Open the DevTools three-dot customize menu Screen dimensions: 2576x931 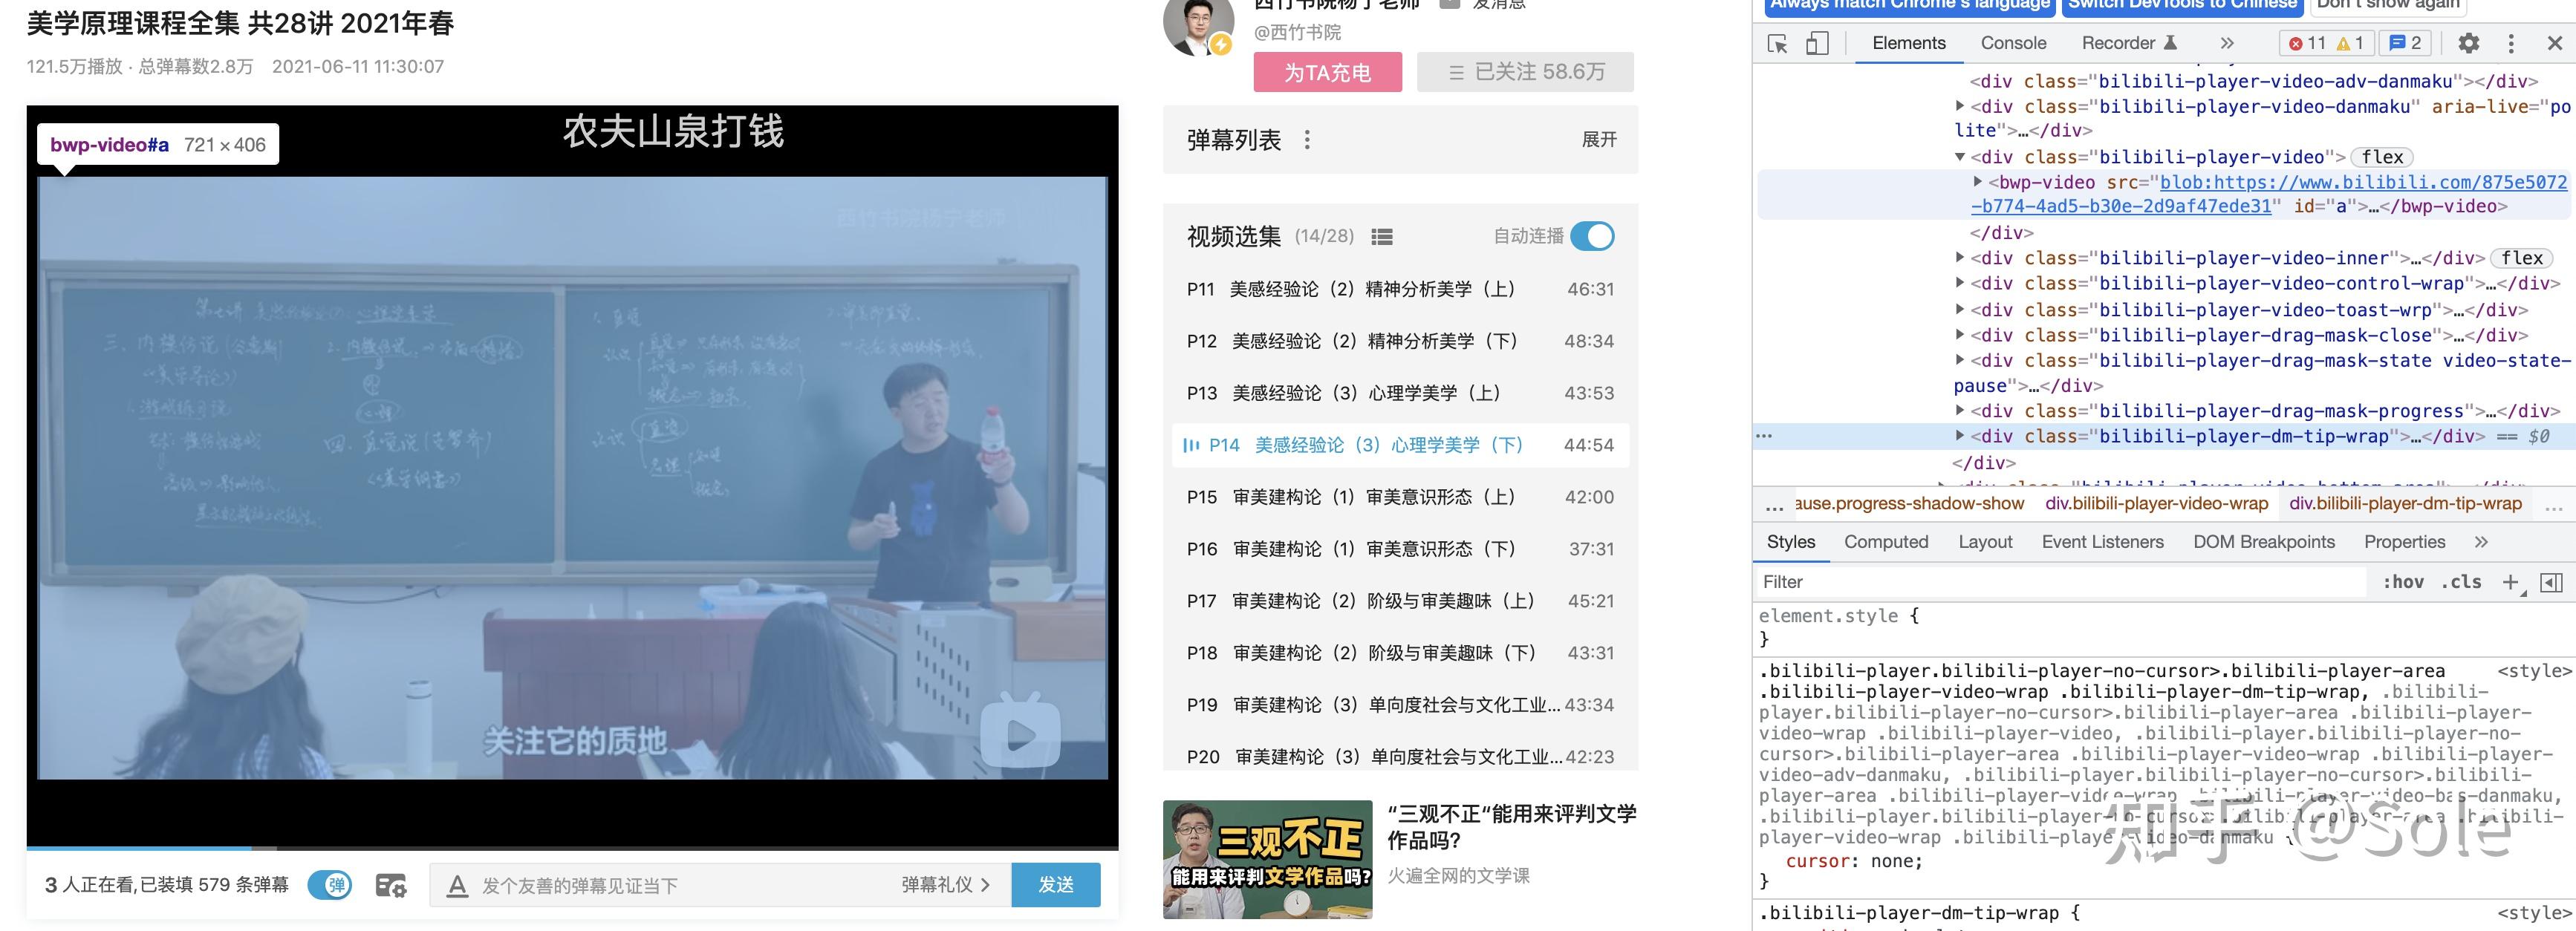tap(2511, 44)
